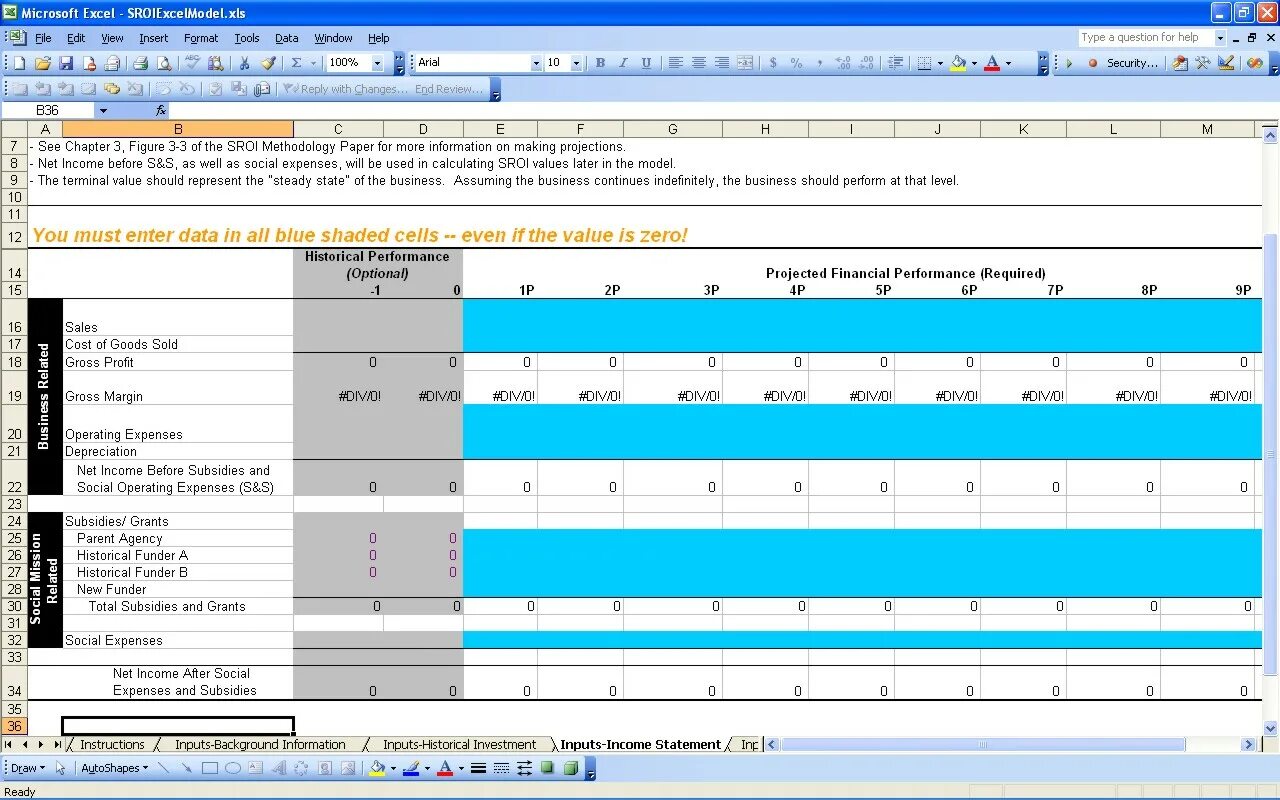The image size is (1280, 800).
Task: Apply percent style format
Action: click(x=796, y=63)
